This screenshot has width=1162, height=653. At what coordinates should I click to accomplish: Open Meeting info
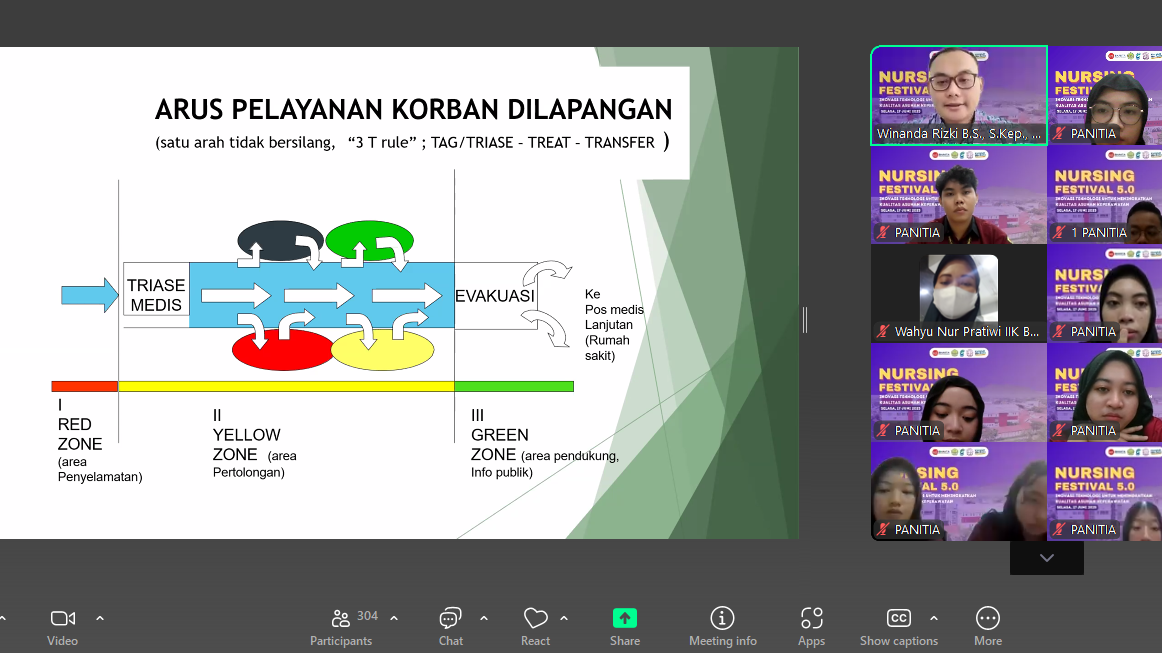pyautogui.click(x=722, y=627)
